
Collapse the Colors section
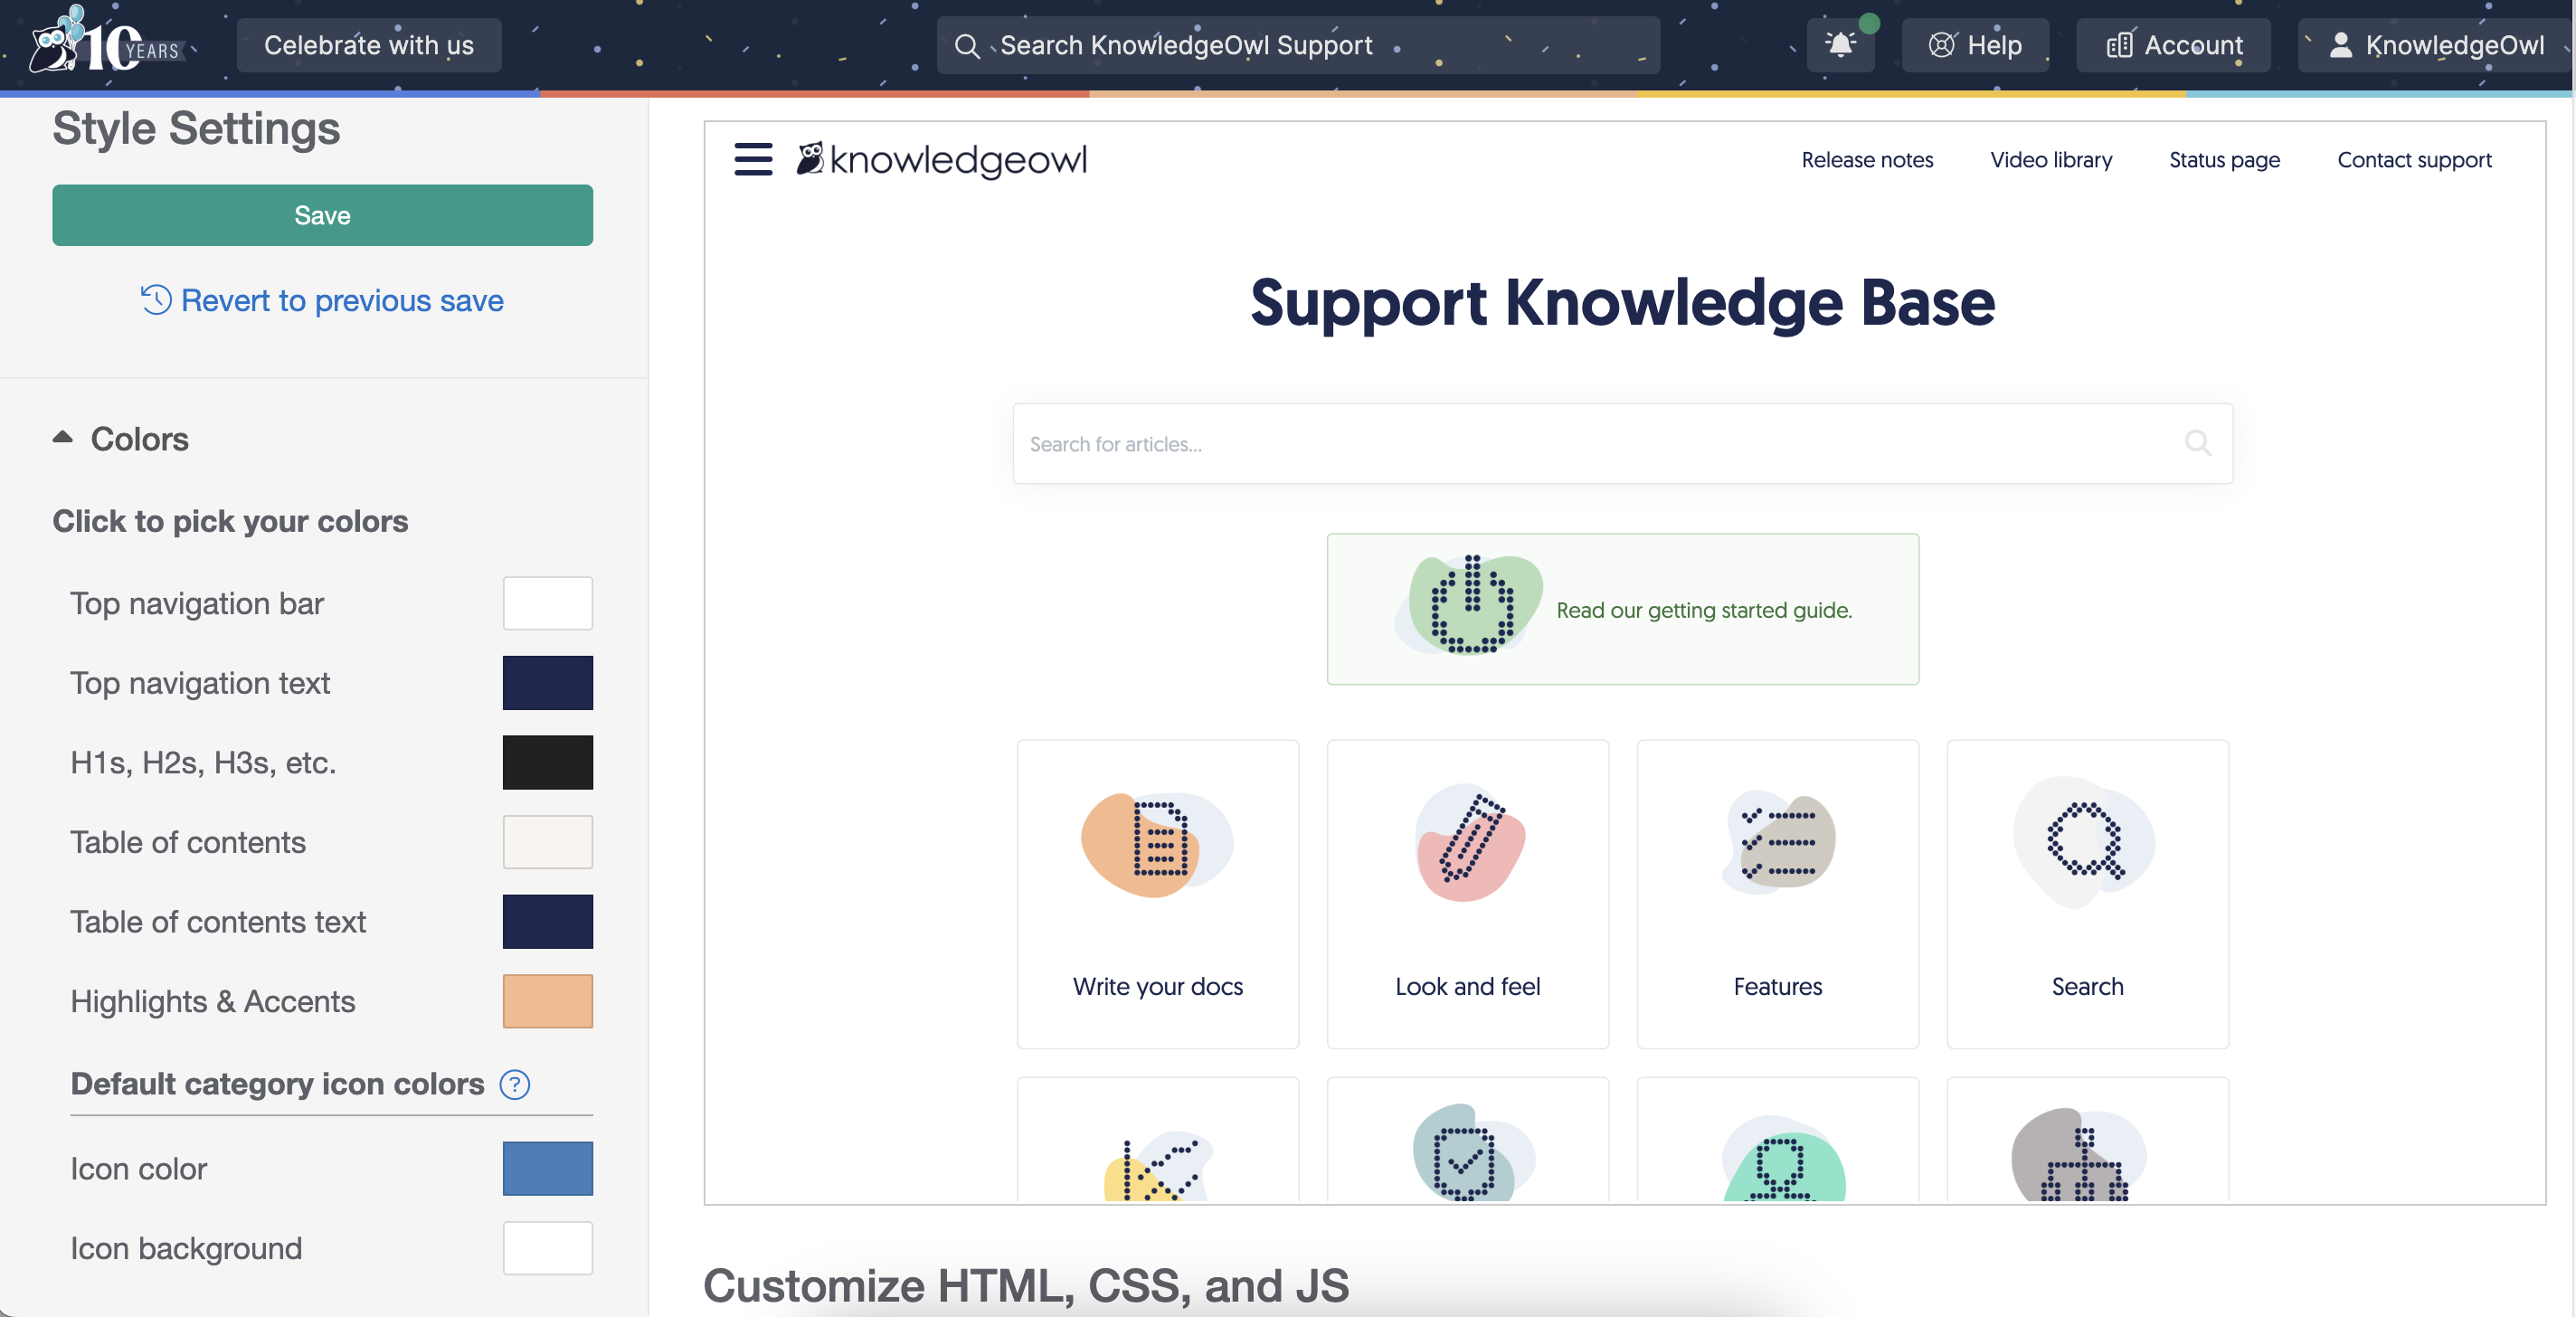pyautogui.click(x=63, y=438)
